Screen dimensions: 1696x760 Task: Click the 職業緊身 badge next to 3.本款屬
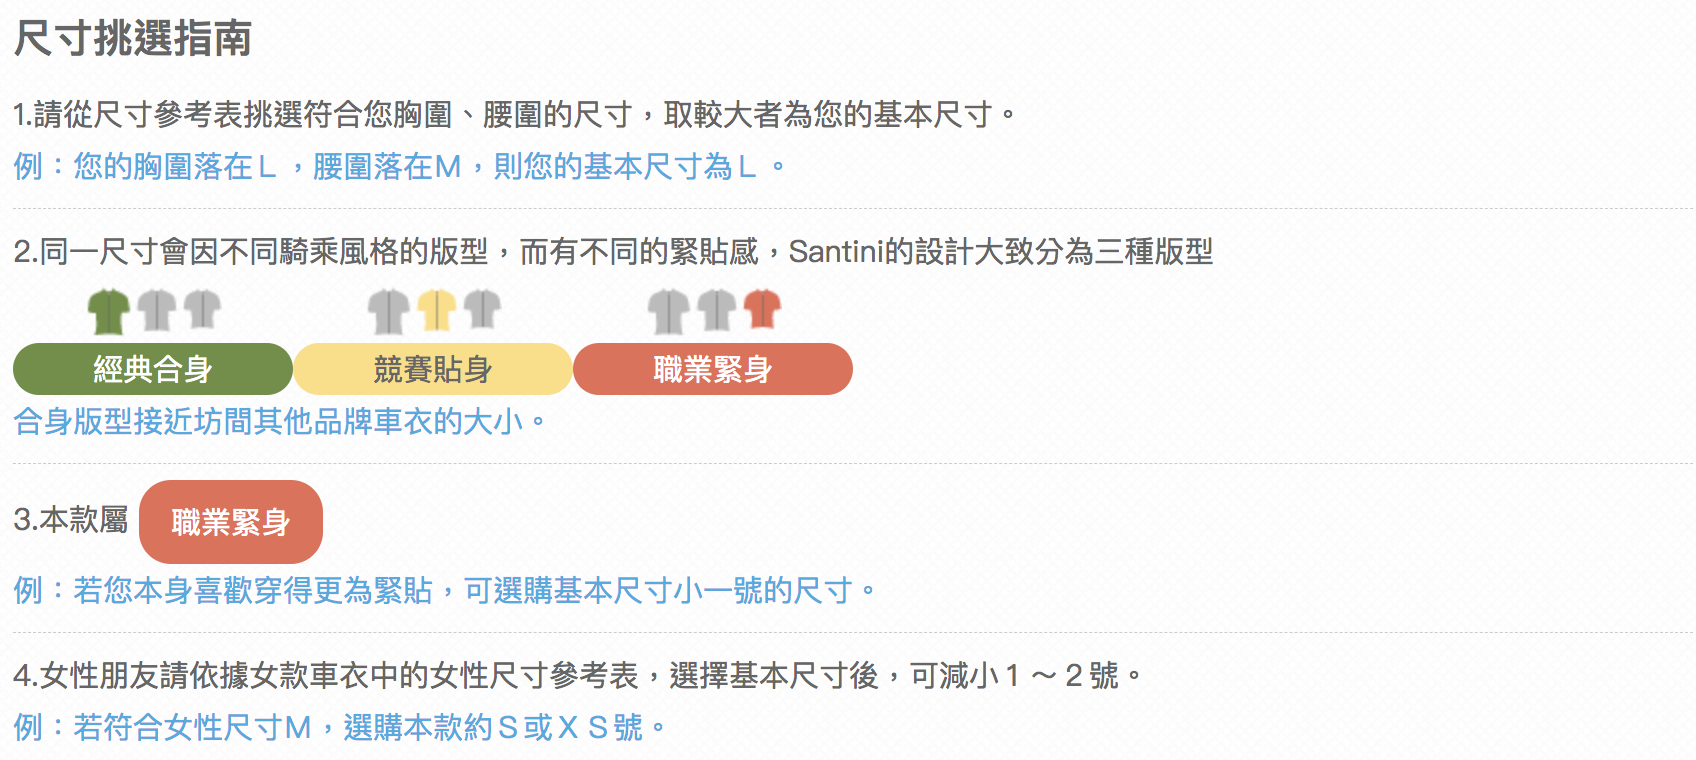pyautogui.click(x=230, y=522)
